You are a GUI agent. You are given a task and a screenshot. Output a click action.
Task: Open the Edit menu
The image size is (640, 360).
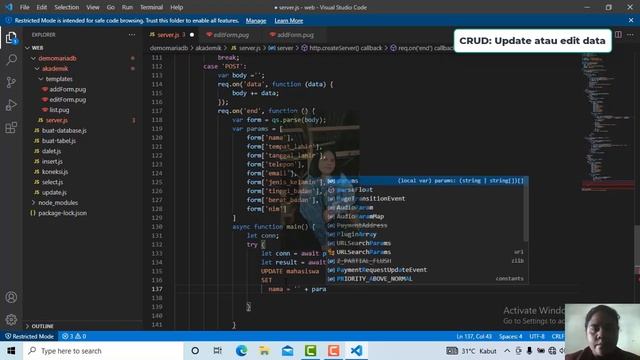(42, 7)
